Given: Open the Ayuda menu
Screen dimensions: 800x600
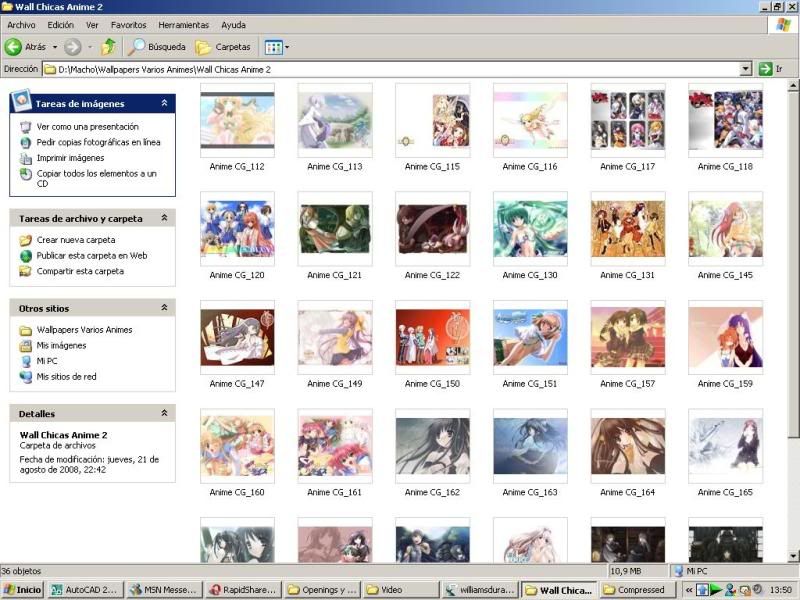Looking at the screenshot, I should pos(233,25).
